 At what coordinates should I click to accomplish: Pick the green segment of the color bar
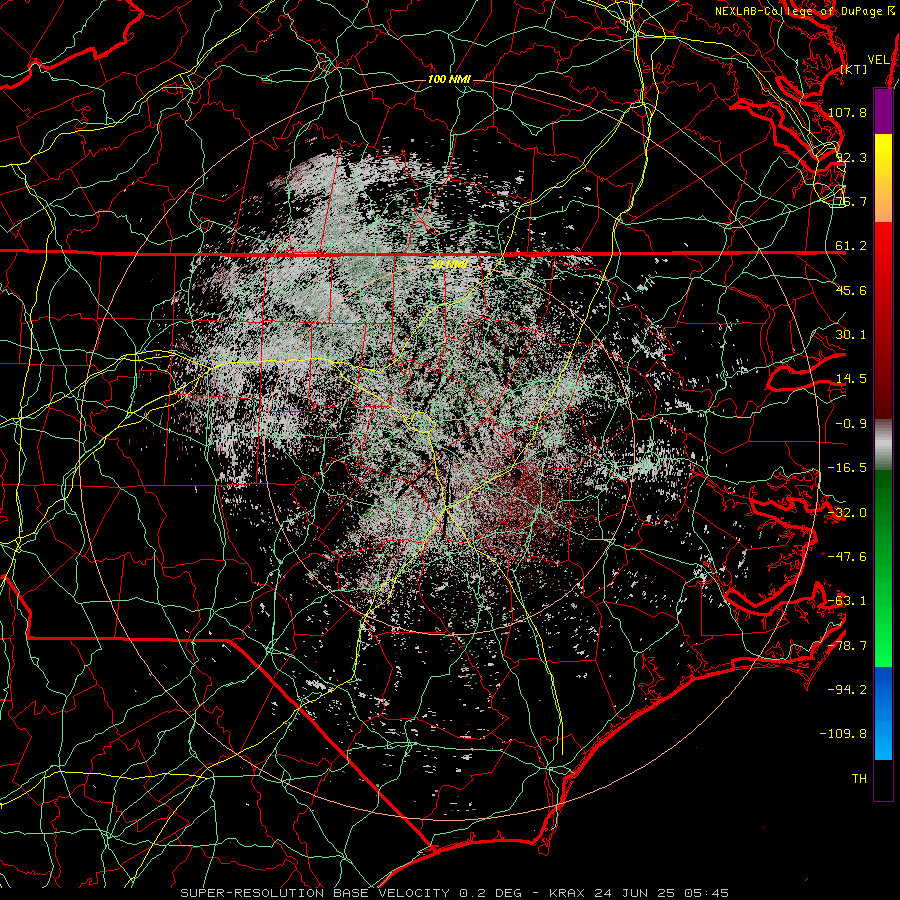click(x=883, y=568)
